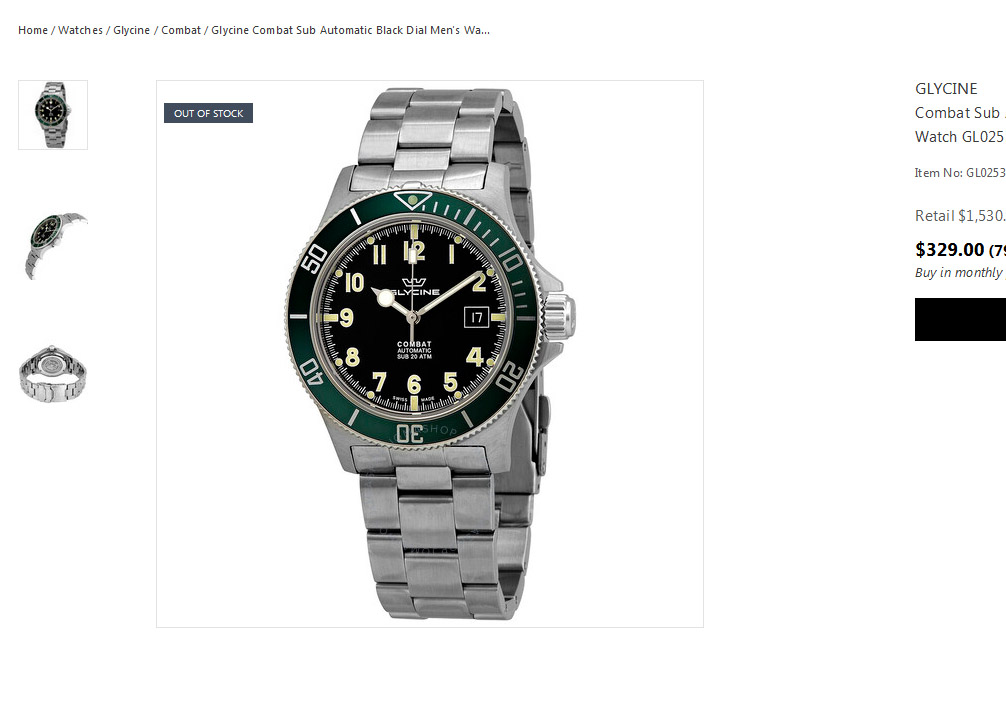Click the $329.00 sale price

pos(950,249)
